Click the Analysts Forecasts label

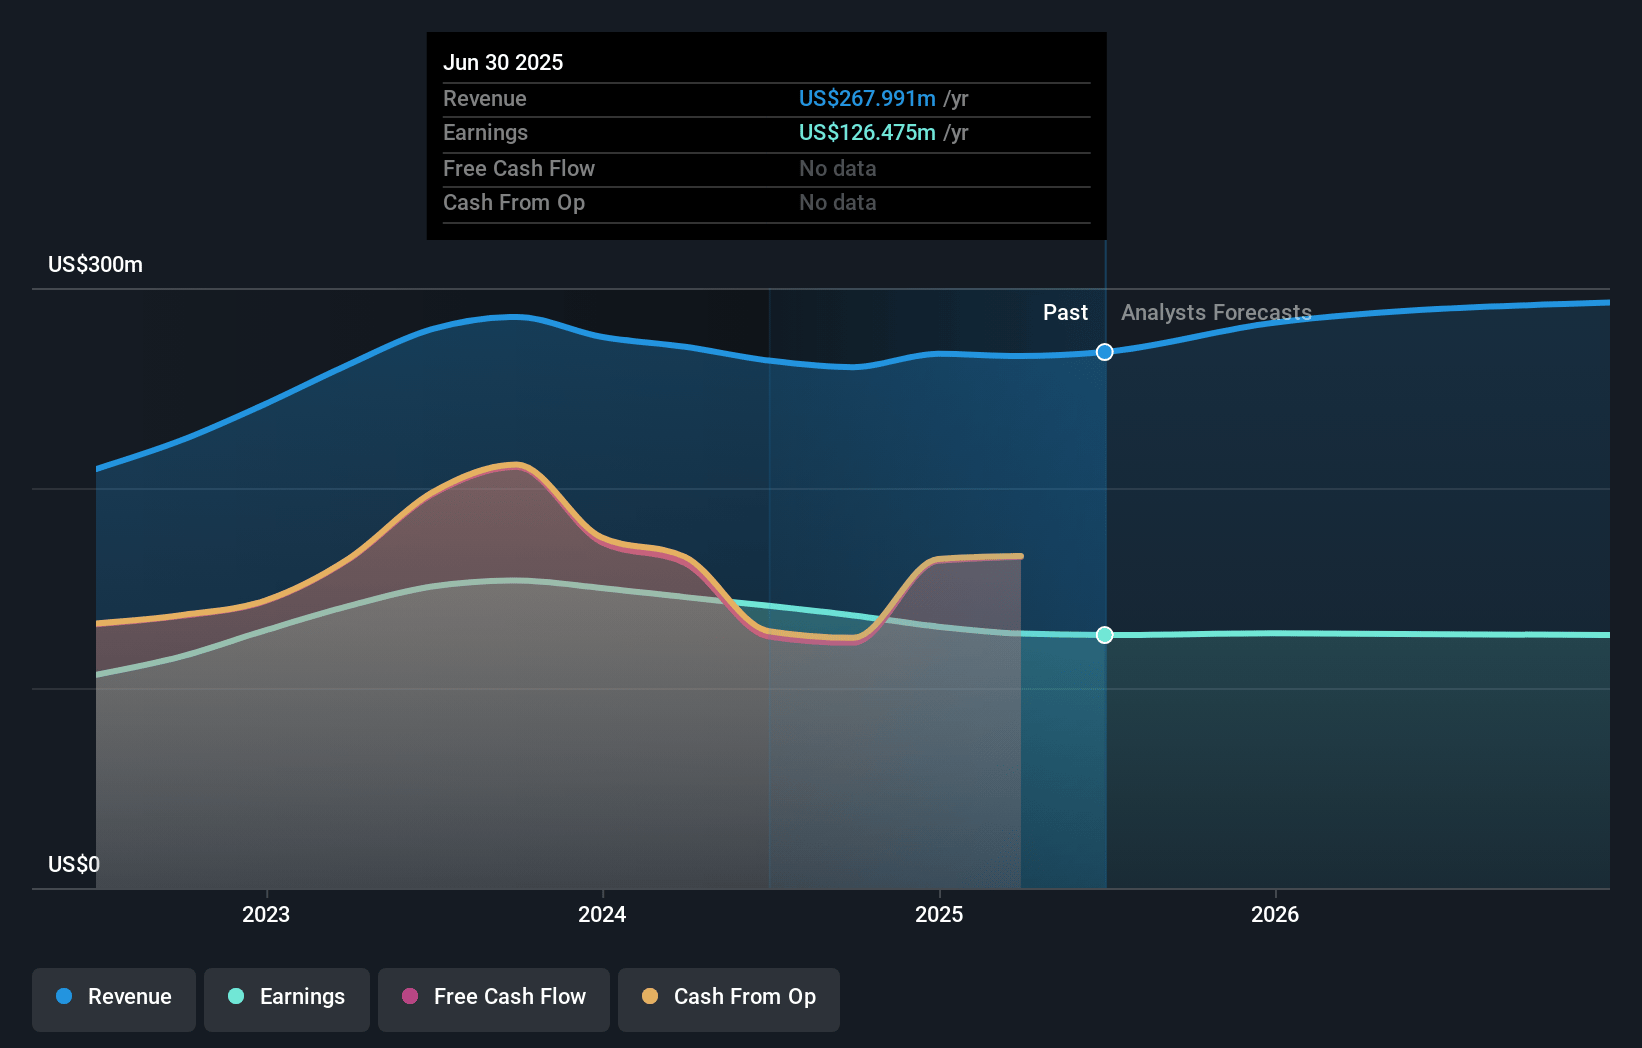[1216, 312]
